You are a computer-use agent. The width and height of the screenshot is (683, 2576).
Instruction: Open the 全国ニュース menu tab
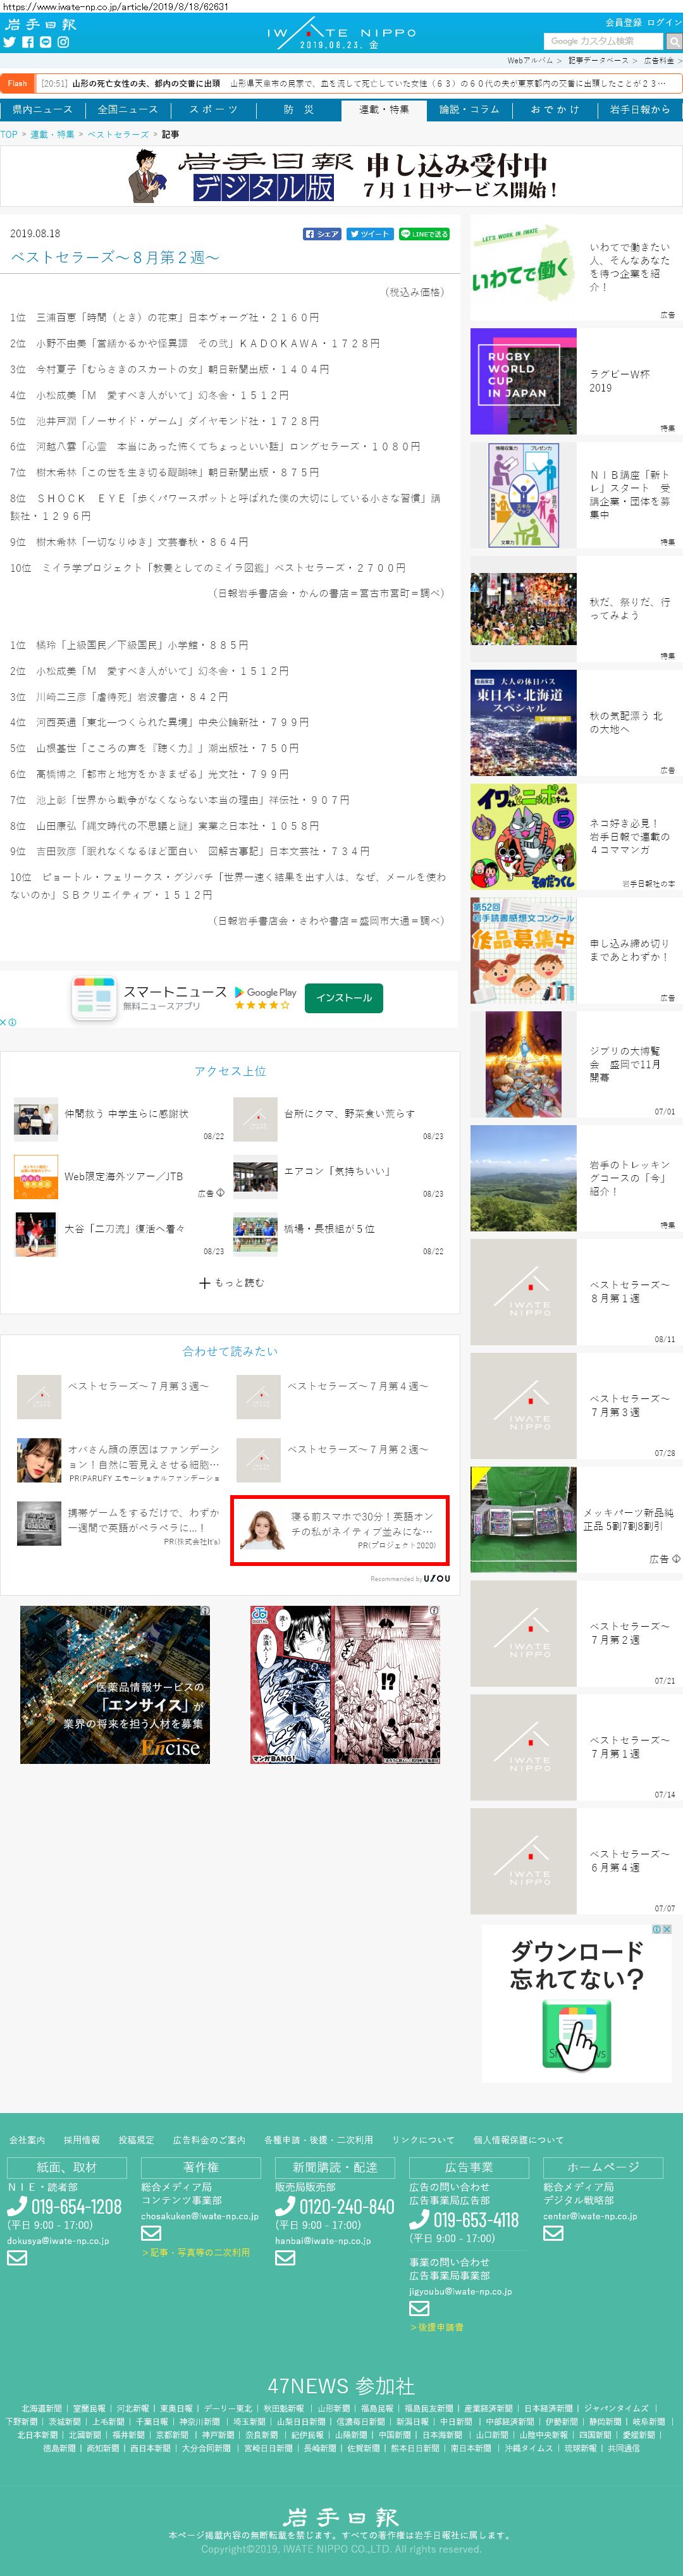point(128,109)
